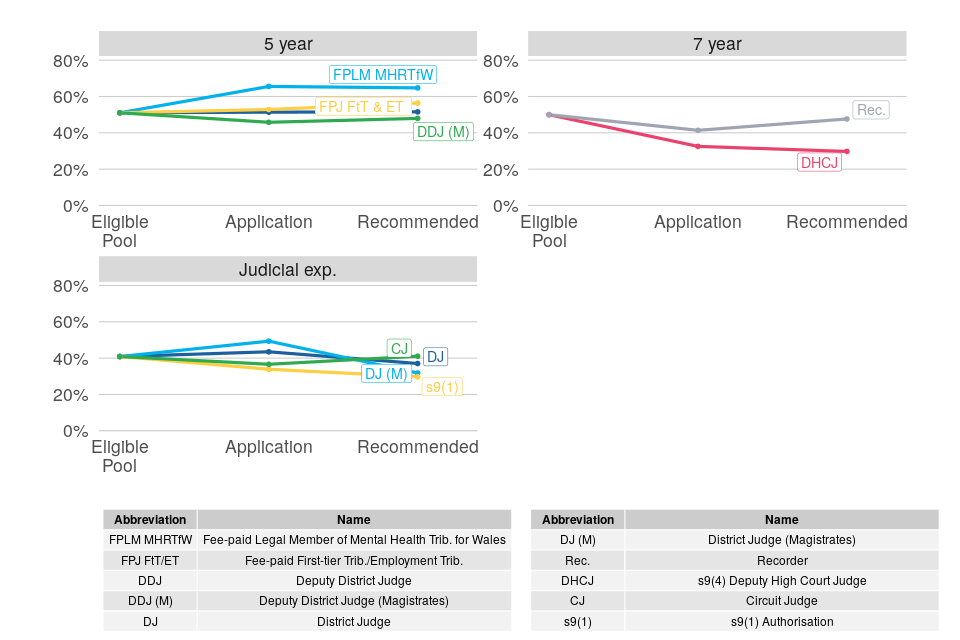Viewport: 960px width, 640px height.
Task: Select the yellow "FPJ FtT & ET" chart label
Action: (x=361, y=107)
